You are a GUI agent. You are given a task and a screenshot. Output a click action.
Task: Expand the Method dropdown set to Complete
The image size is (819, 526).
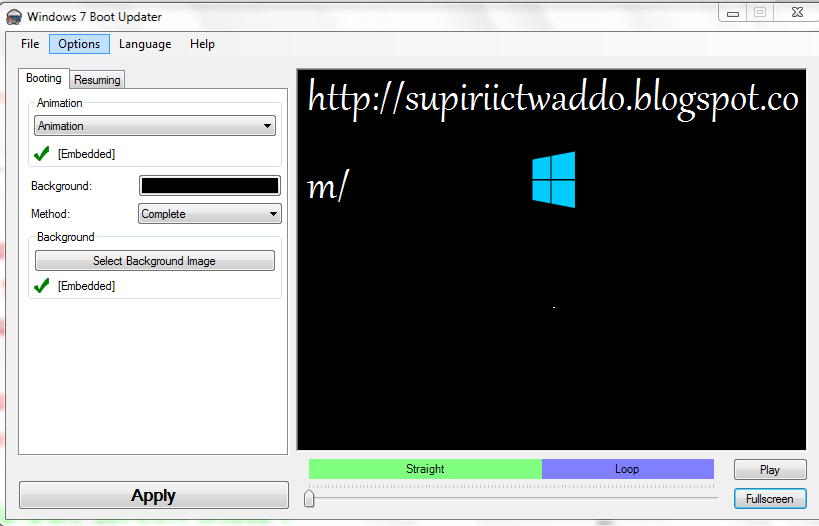tap(210, 214)
